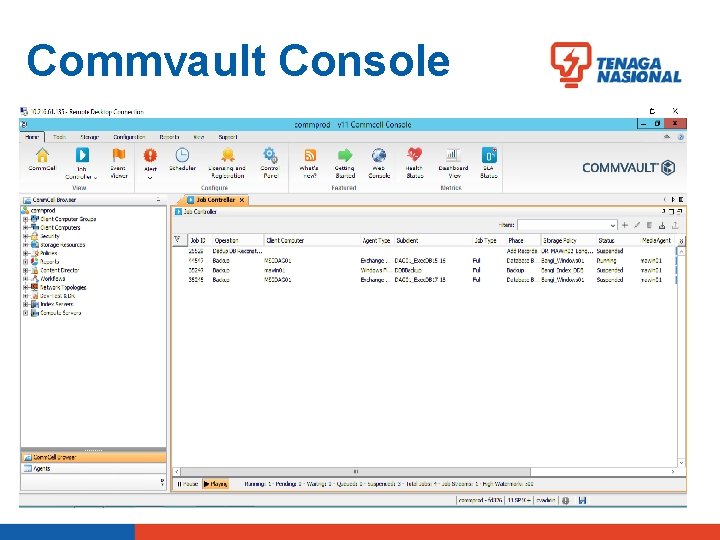
Task: Click the filter funnel column header icon
Action: pyautogui.click(x=177, y=240)
